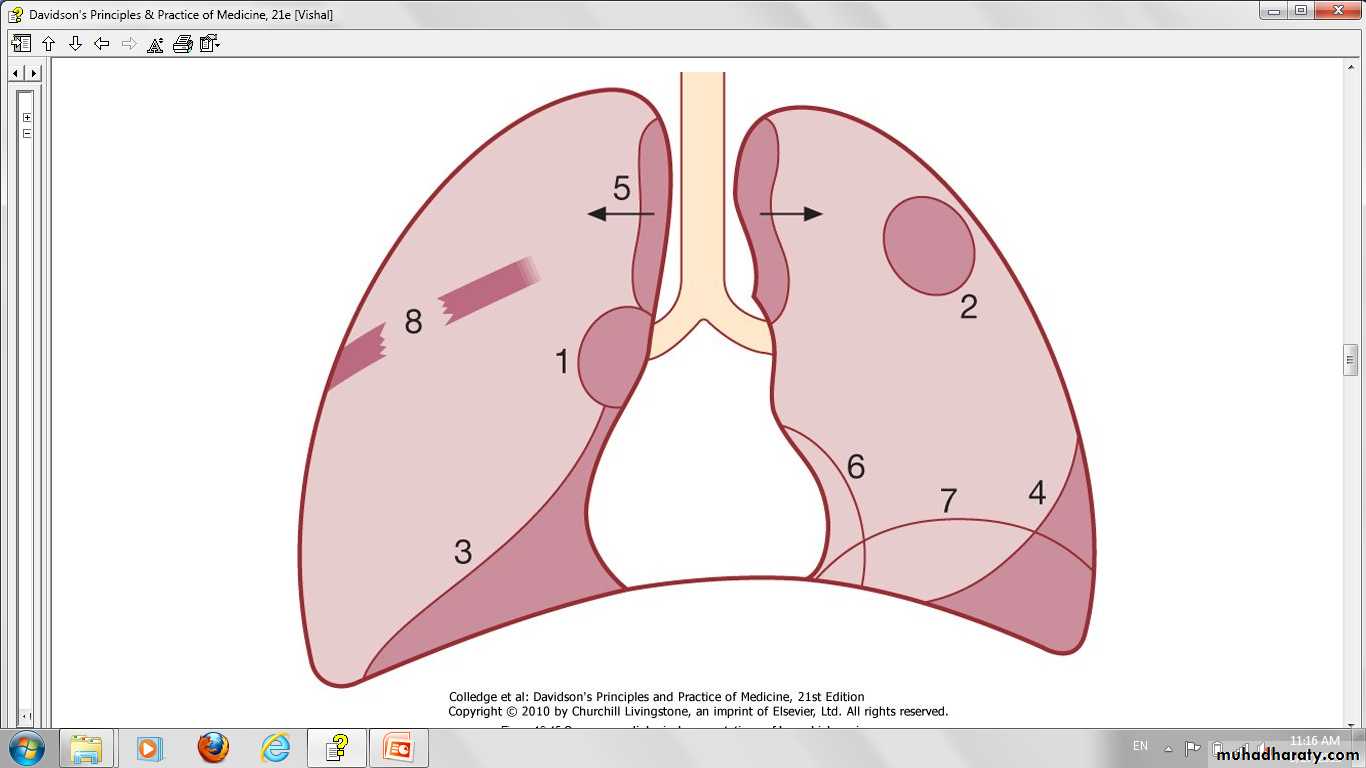Navigate back using the left arrow
Screen dimensions: 1366x768
pyautogui.click(x=101, y=44)
